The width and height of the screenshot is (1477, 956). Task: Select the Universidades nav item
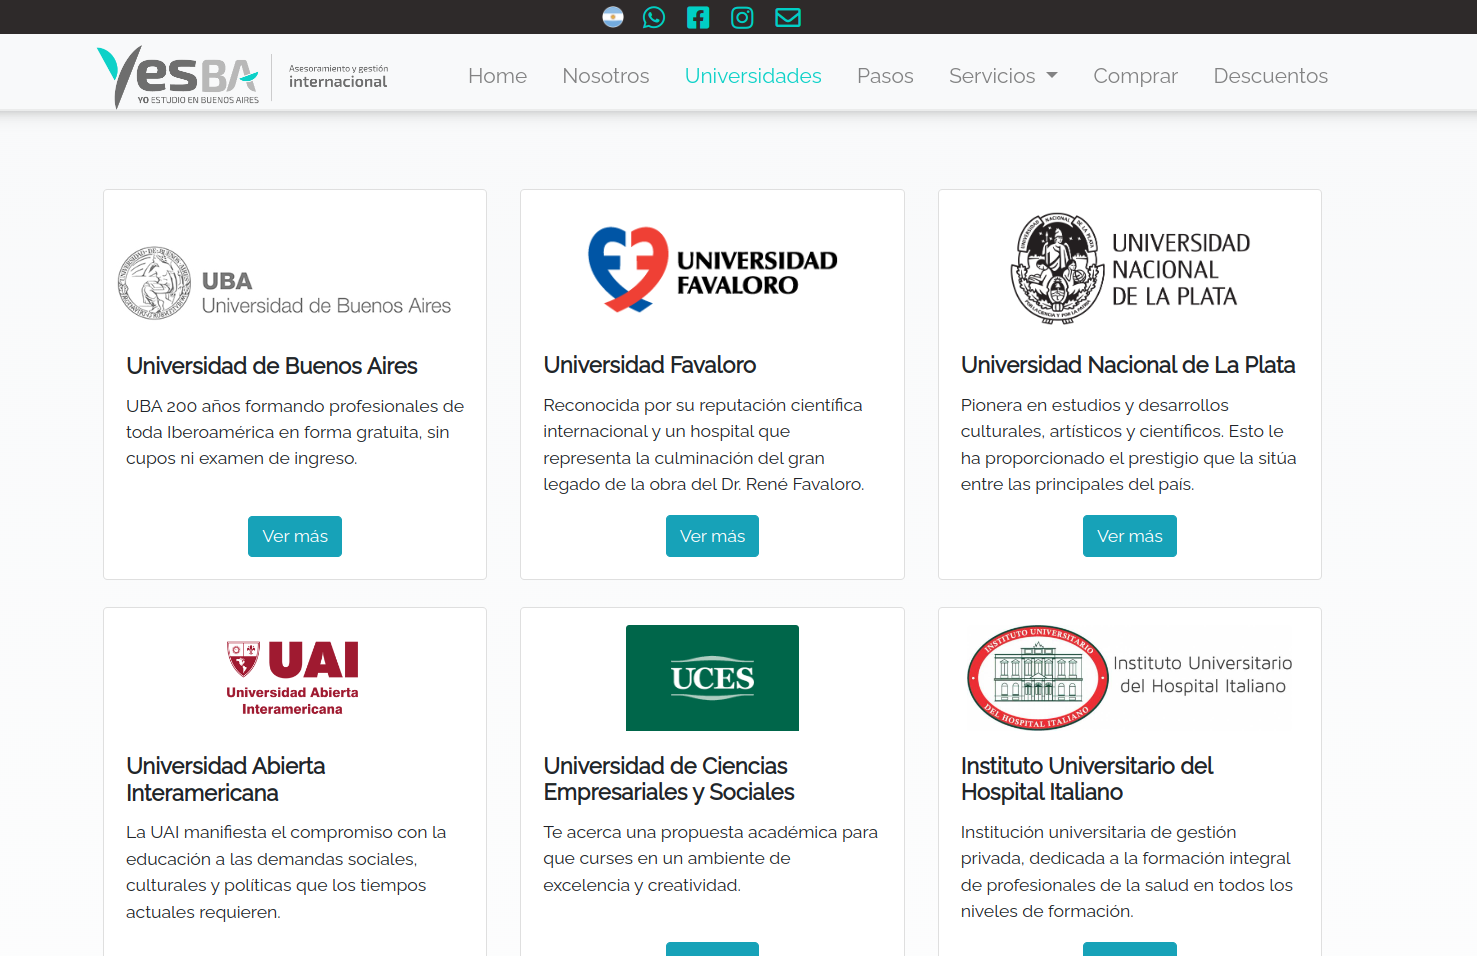pos(753,76)
